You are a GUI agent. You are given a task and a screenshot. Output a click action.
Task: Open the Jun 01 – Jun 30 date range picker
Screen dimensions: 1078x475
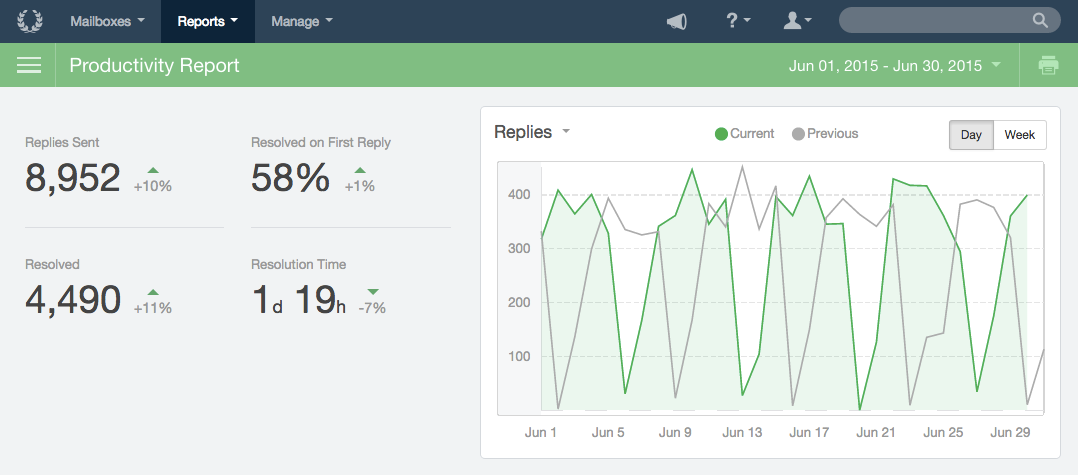click(x=894, y=66)
